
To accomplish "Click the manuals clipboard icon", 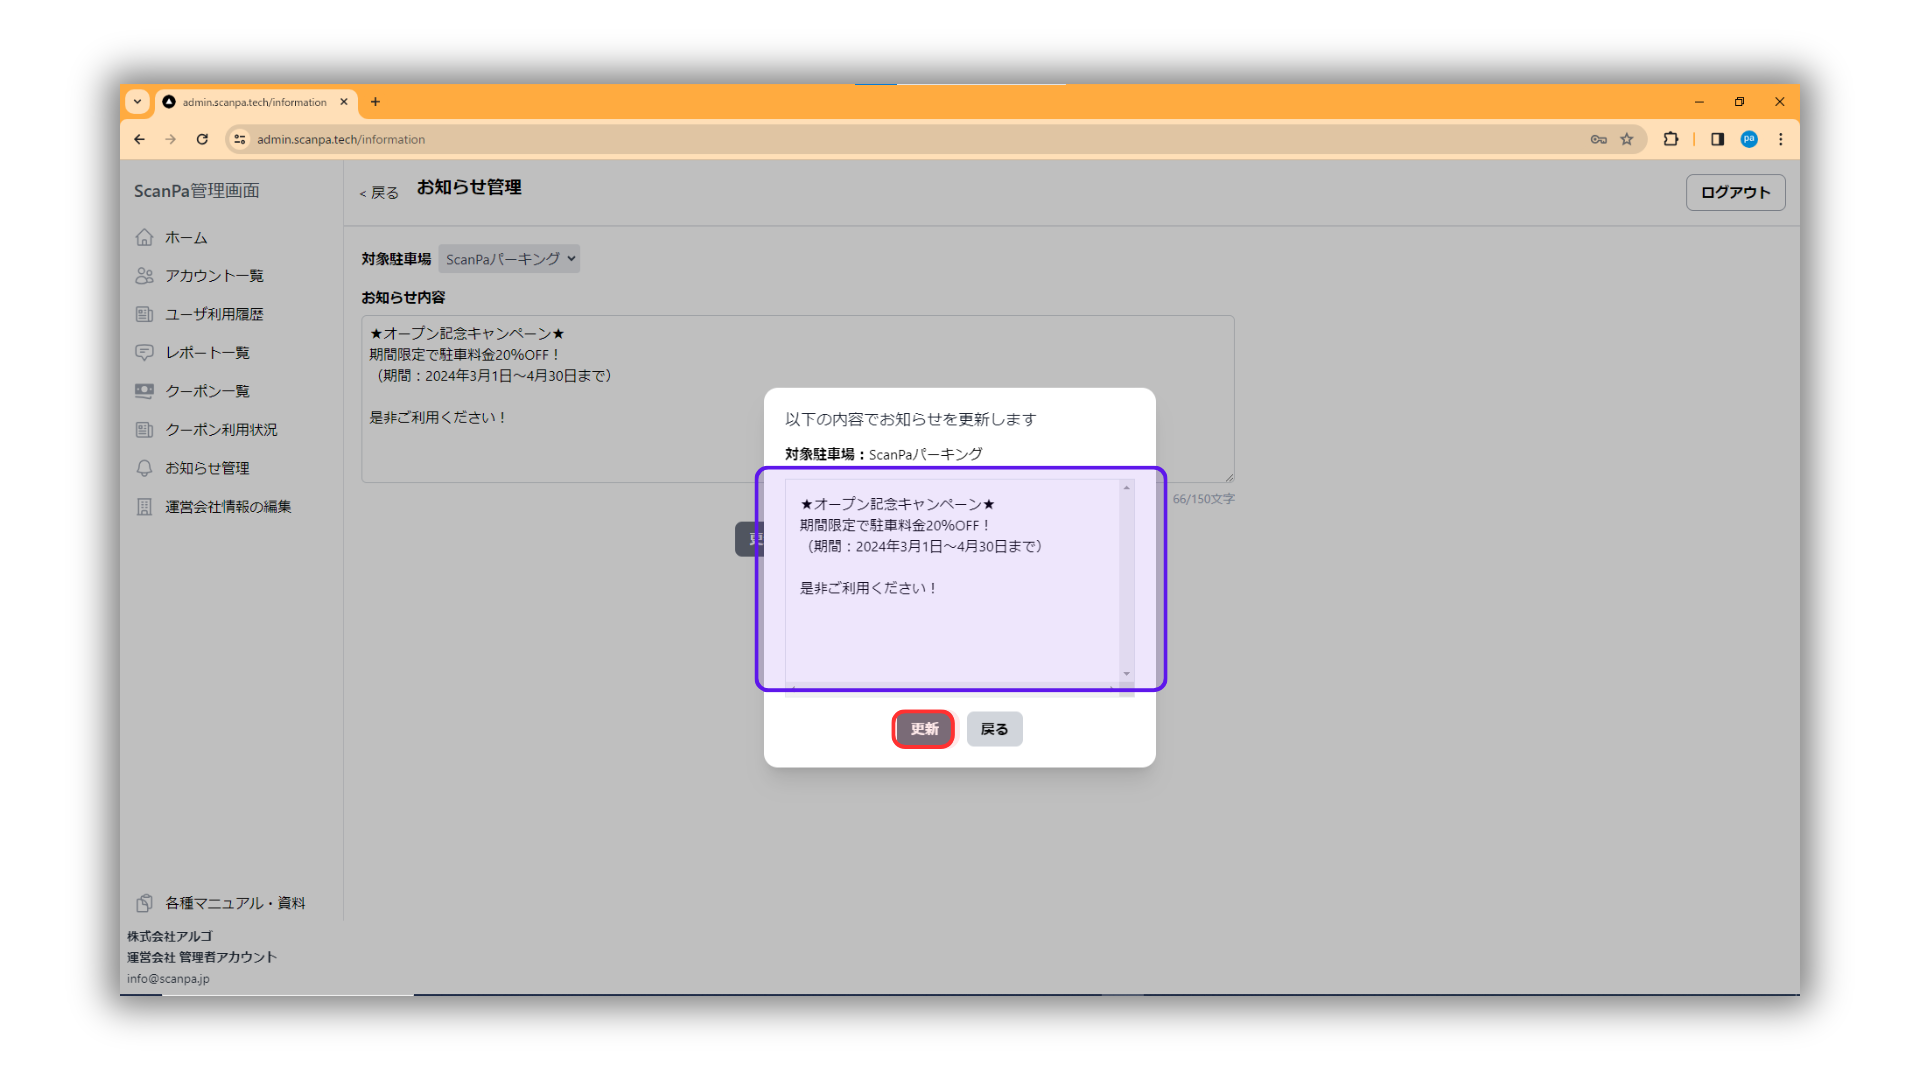I will (x=145, y=903).
